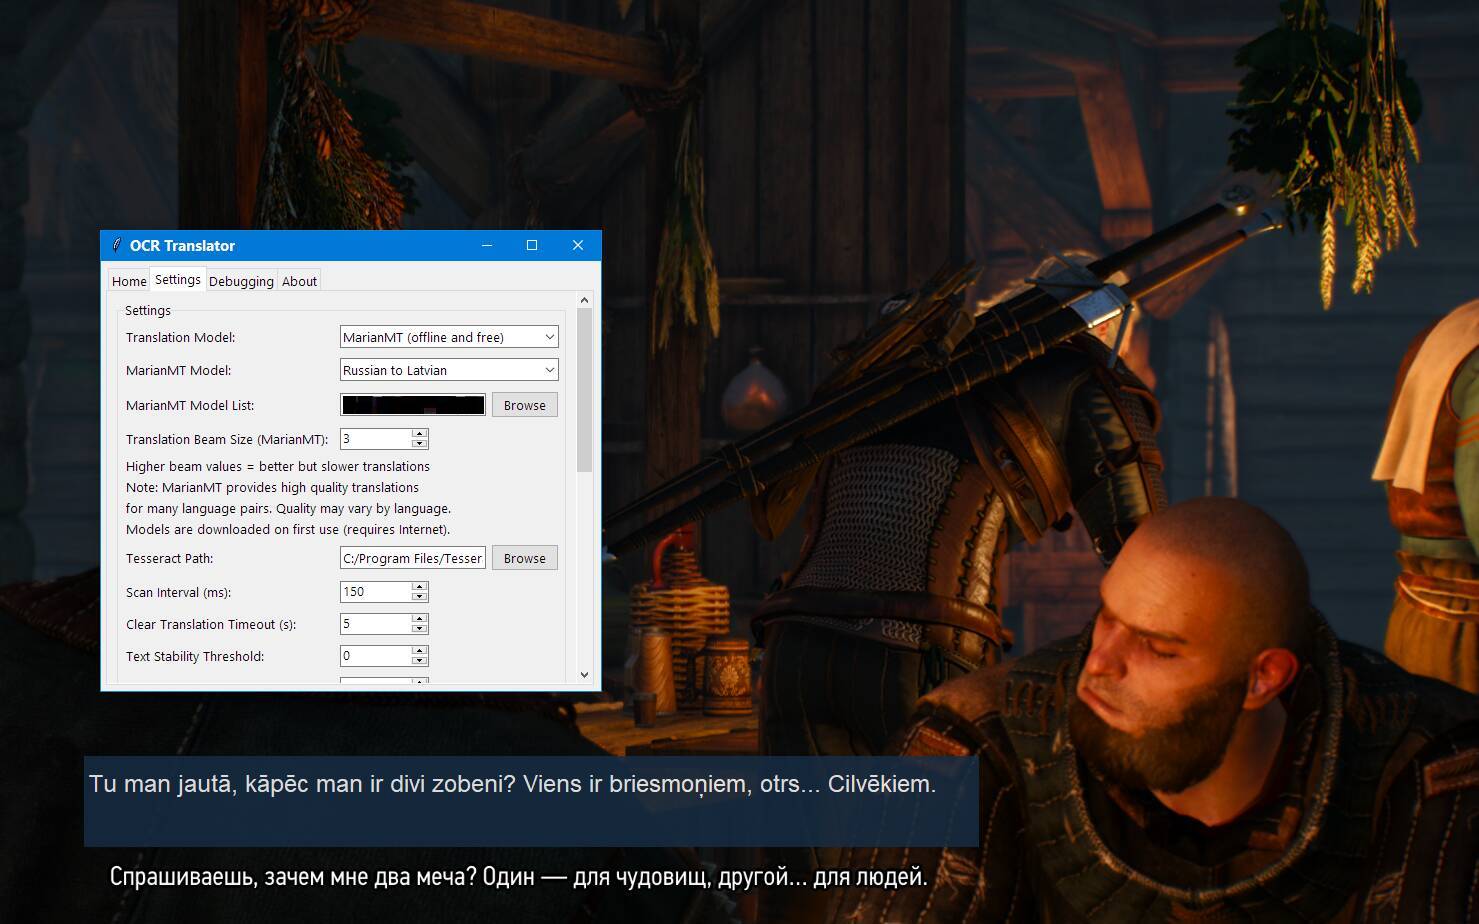Decrease the Text Stability Threshold value
This screenshot has width=1479, height=924.
click(x=420, y=661)
